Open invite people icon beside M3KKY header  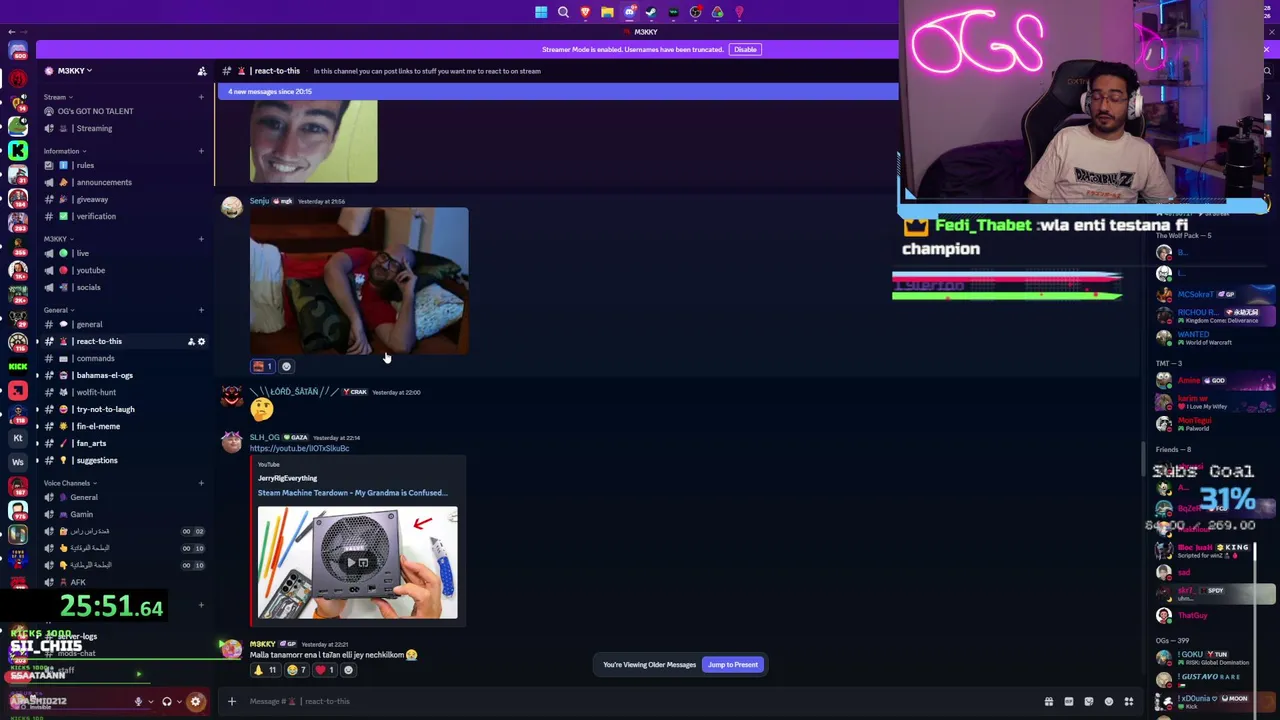pyautogui.click(x=202, y=71)
